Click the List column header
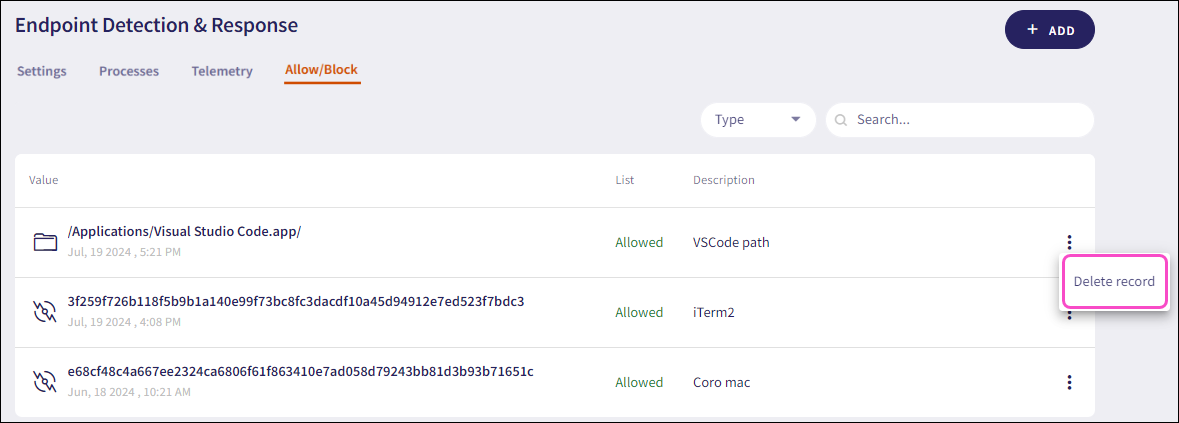Image resolution: width=1179 pixels, height=423 pixels. pyautogui.click(x=624, y=180)
